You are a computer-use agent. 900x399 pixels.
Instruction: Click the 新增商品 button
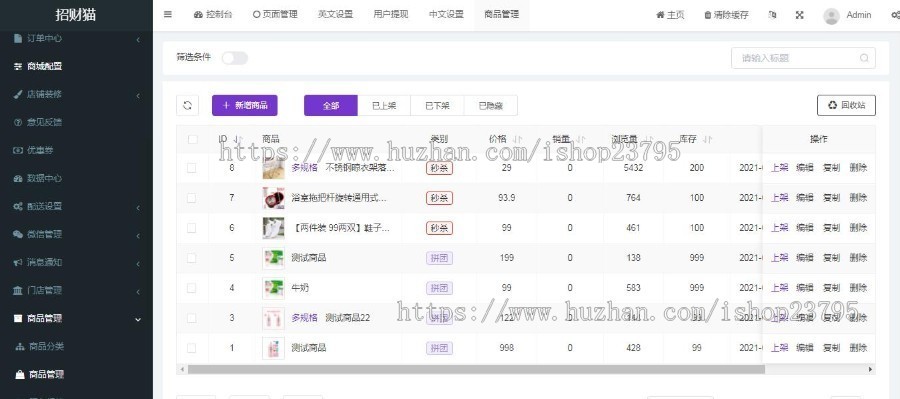(x=245, y=106)
